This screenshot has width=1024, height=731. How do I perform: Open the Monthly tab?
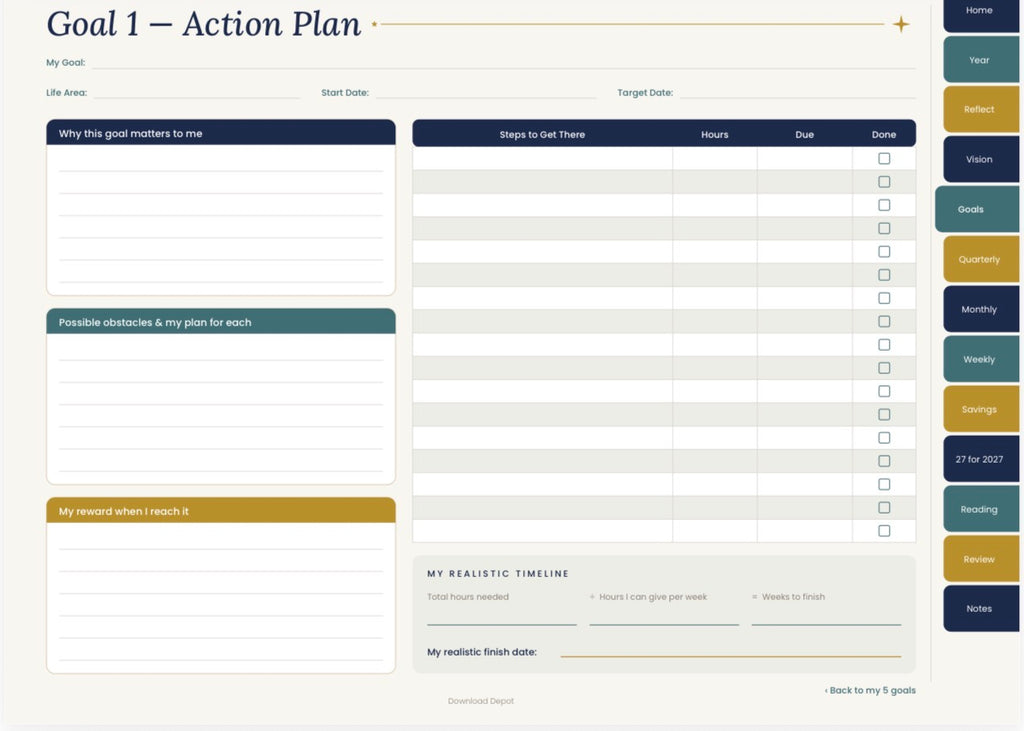tap(980, 309)
